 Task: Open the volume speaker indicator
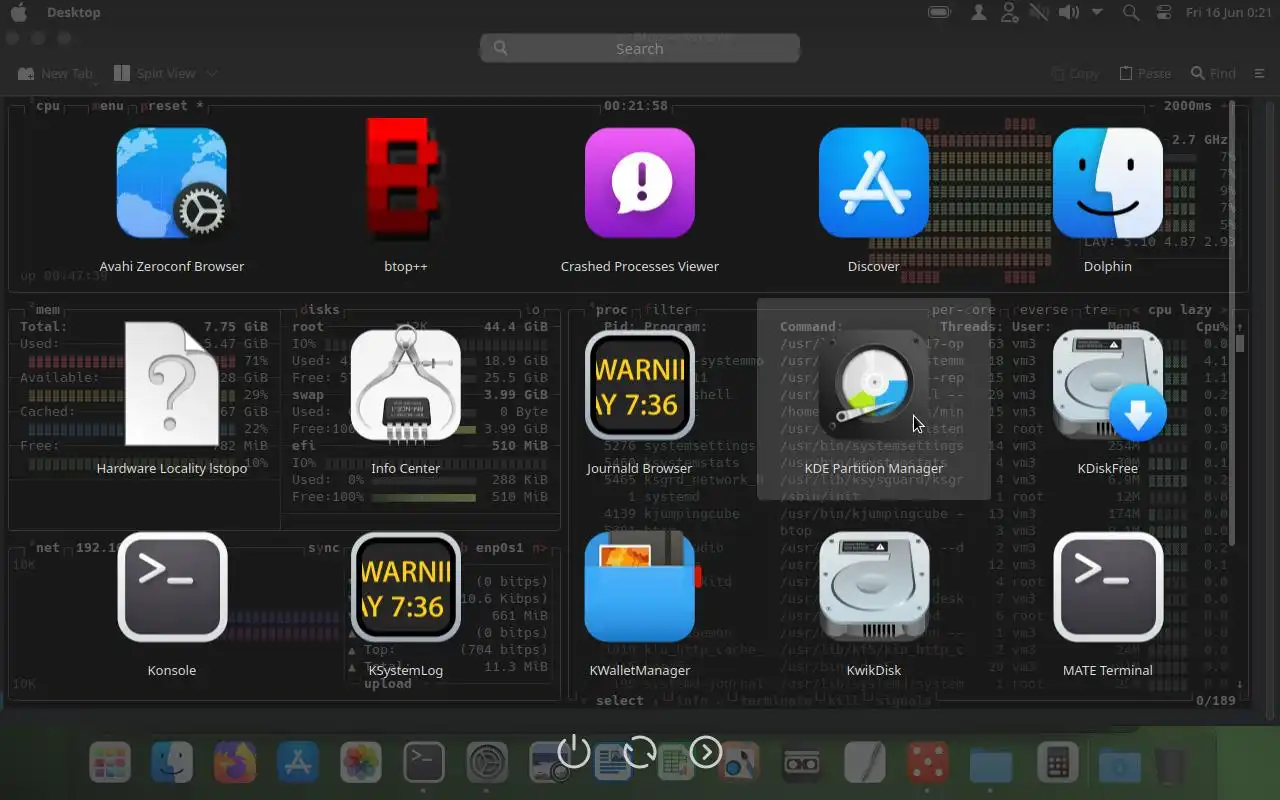coord(1069,12)
